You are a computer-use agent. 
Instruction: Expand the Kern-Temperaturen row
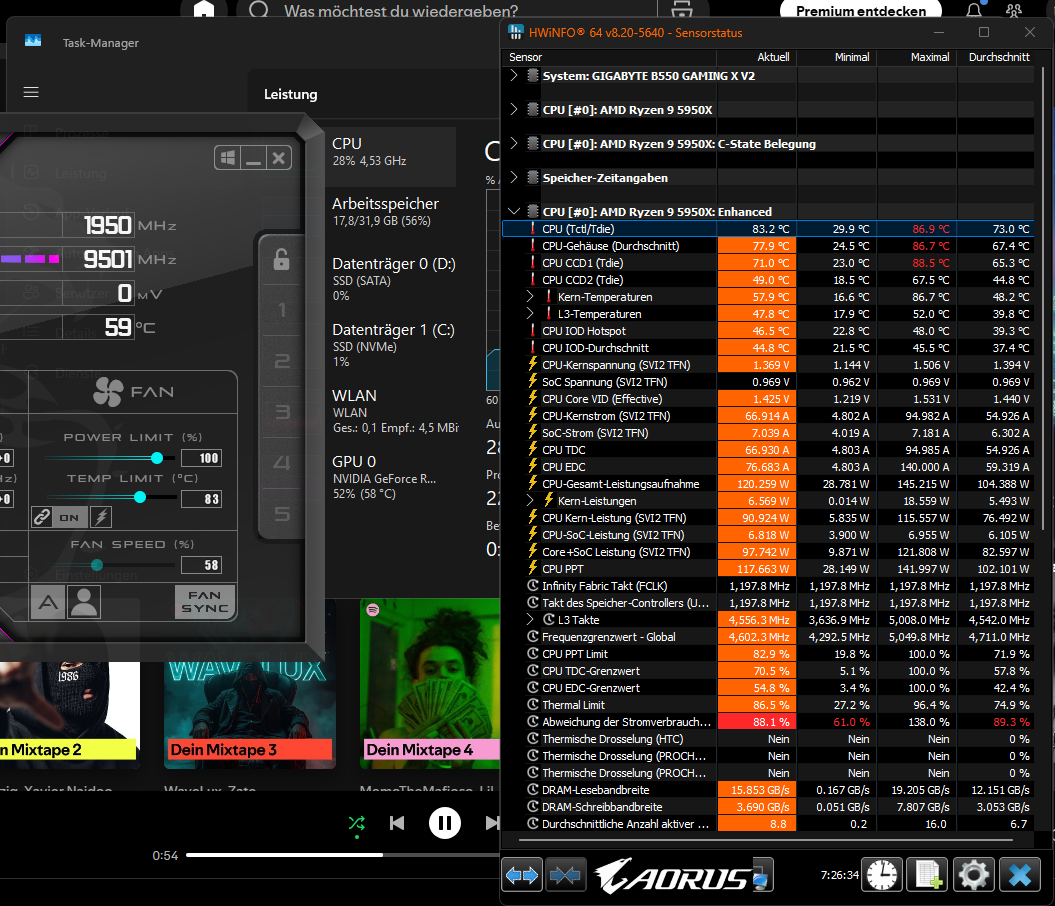530,296
